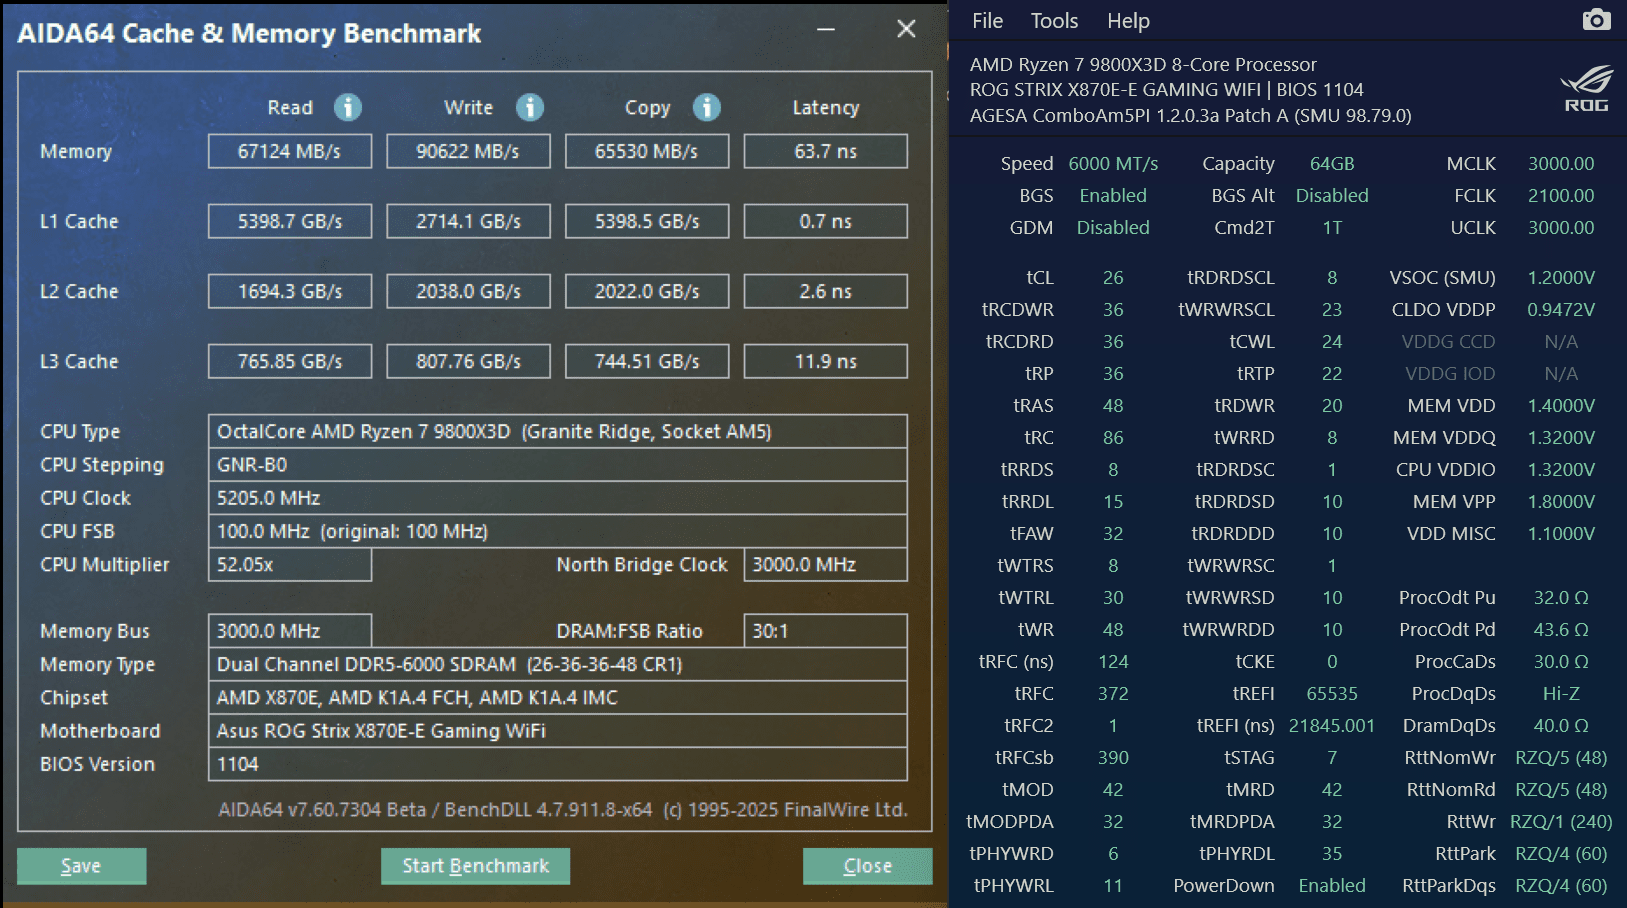The image size is (1627, 908).
Task: Click the tWRWRSCL value 23
Action: tap(1332, 310)
